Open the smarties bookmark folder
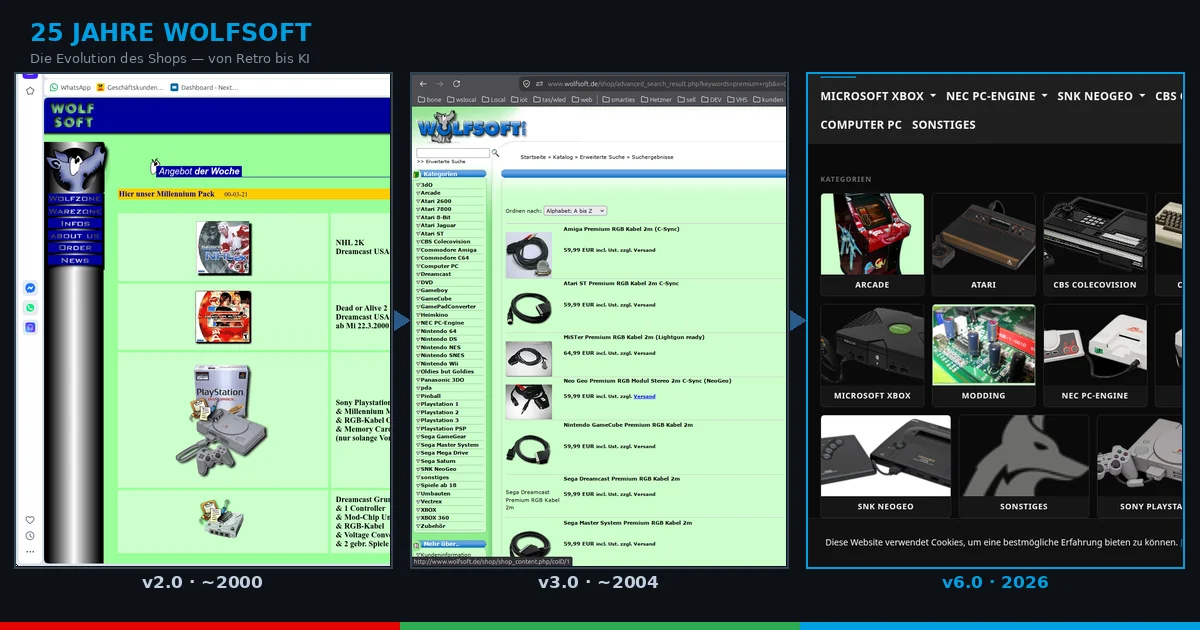The image size is (1200, 630). (x=618, y=100)
